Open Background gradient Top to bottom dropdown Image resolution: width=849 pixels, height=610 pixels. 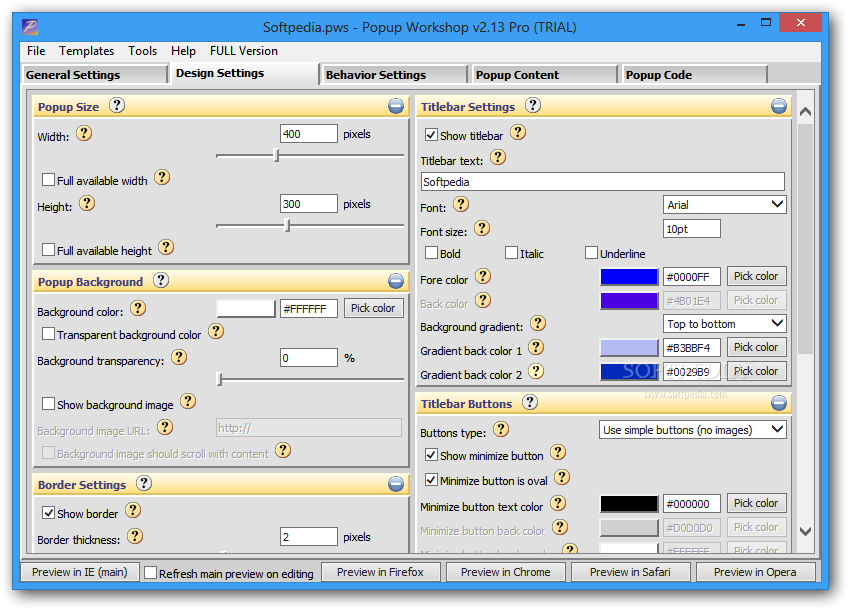click(x=724, y=324)
